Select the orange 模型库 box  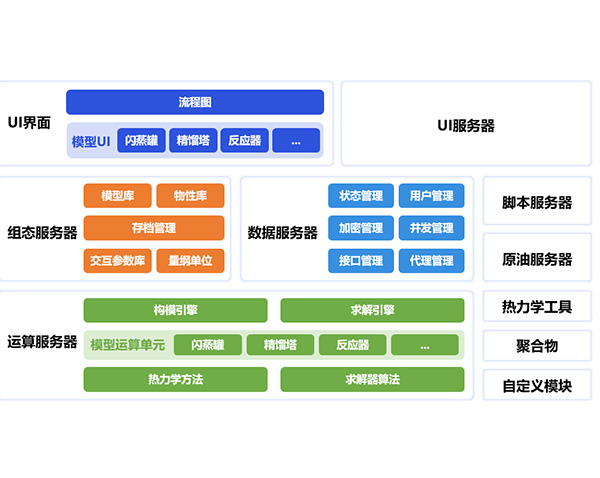(117, 196)
